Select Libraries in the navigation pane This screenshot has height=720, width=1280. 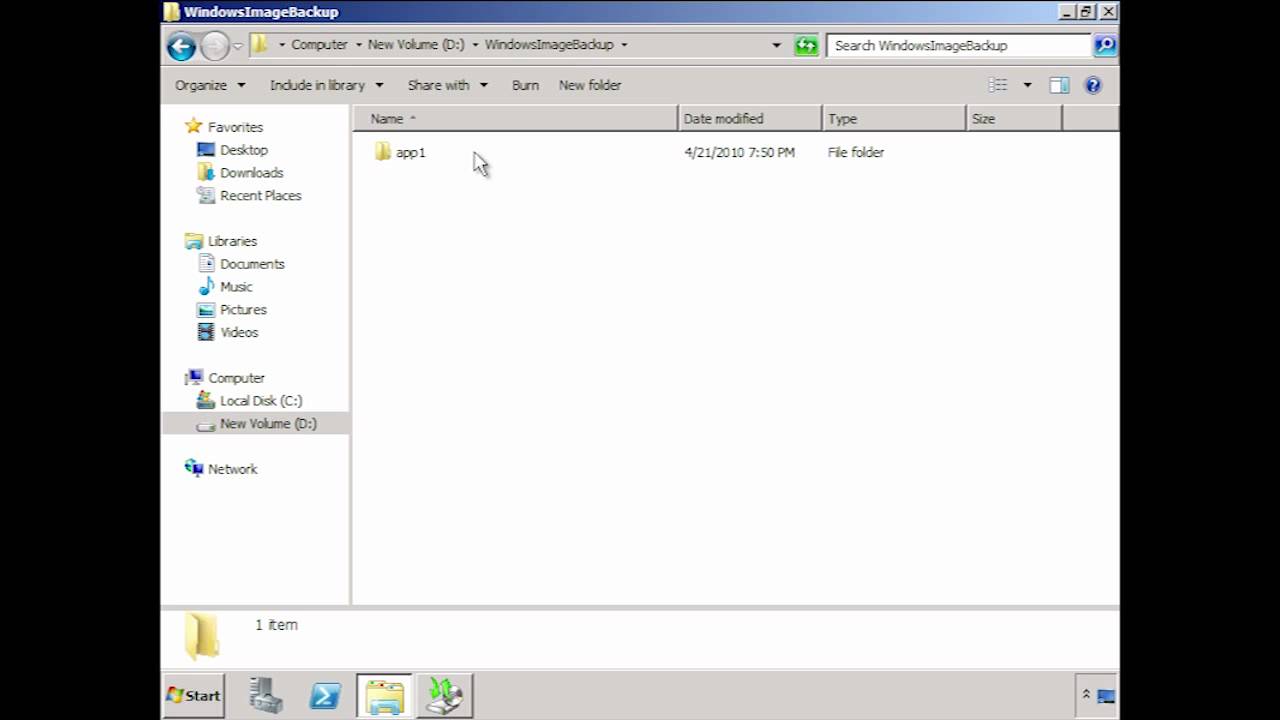232,241
